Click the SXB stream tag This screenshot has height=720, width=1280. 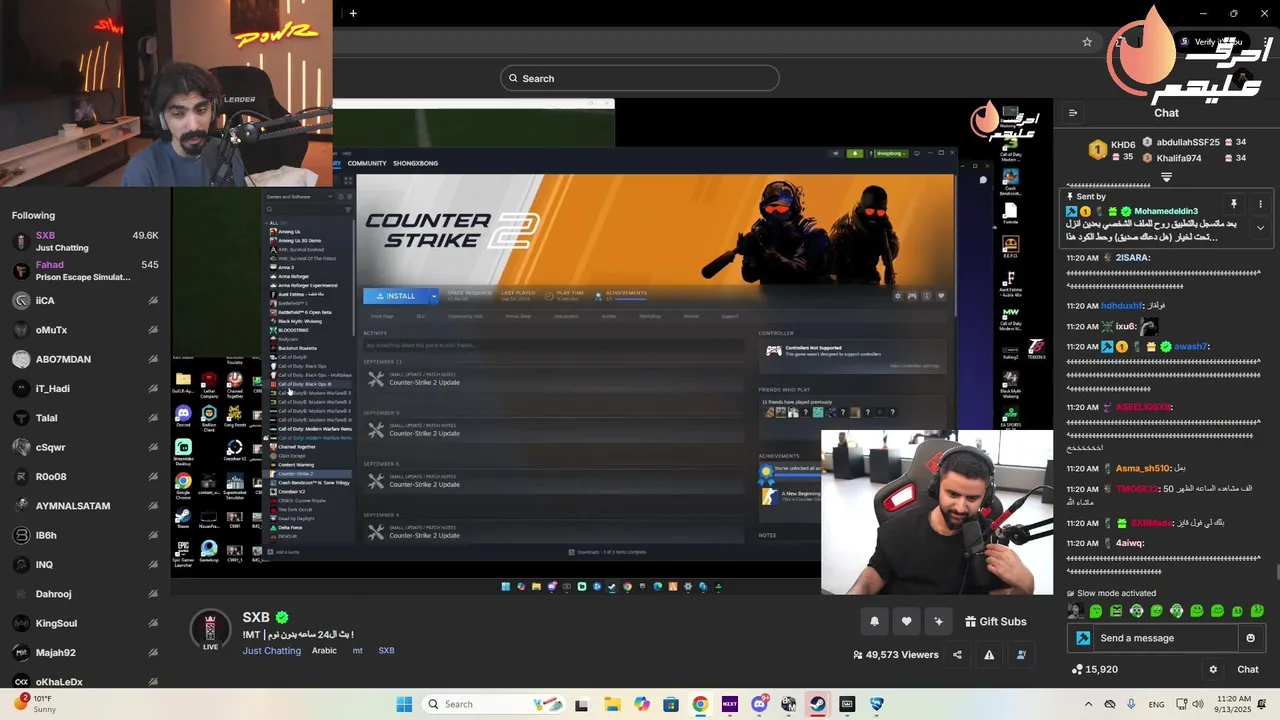pos(386,651)
